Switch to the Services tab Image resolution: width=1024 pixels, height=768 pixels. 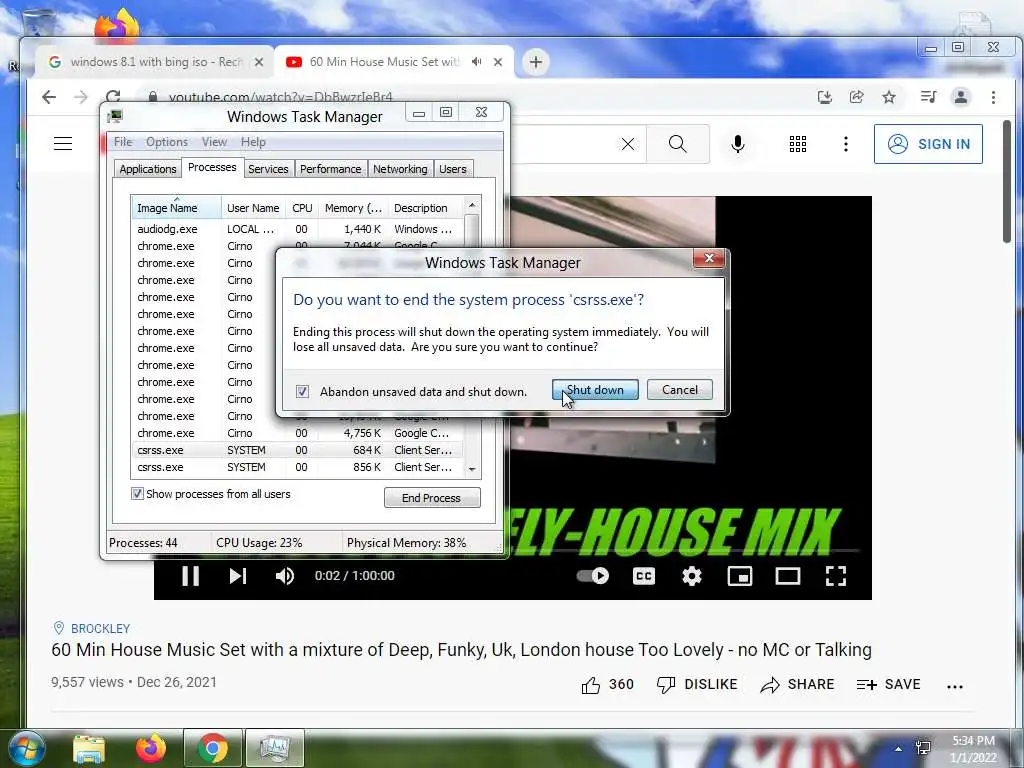tap(268, 169)
